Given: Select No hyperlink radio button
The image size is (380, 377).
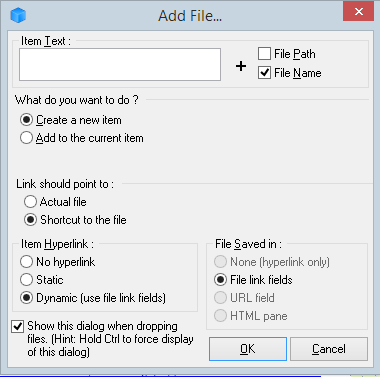Looking at the screenshot, I should tap(26, 262).
